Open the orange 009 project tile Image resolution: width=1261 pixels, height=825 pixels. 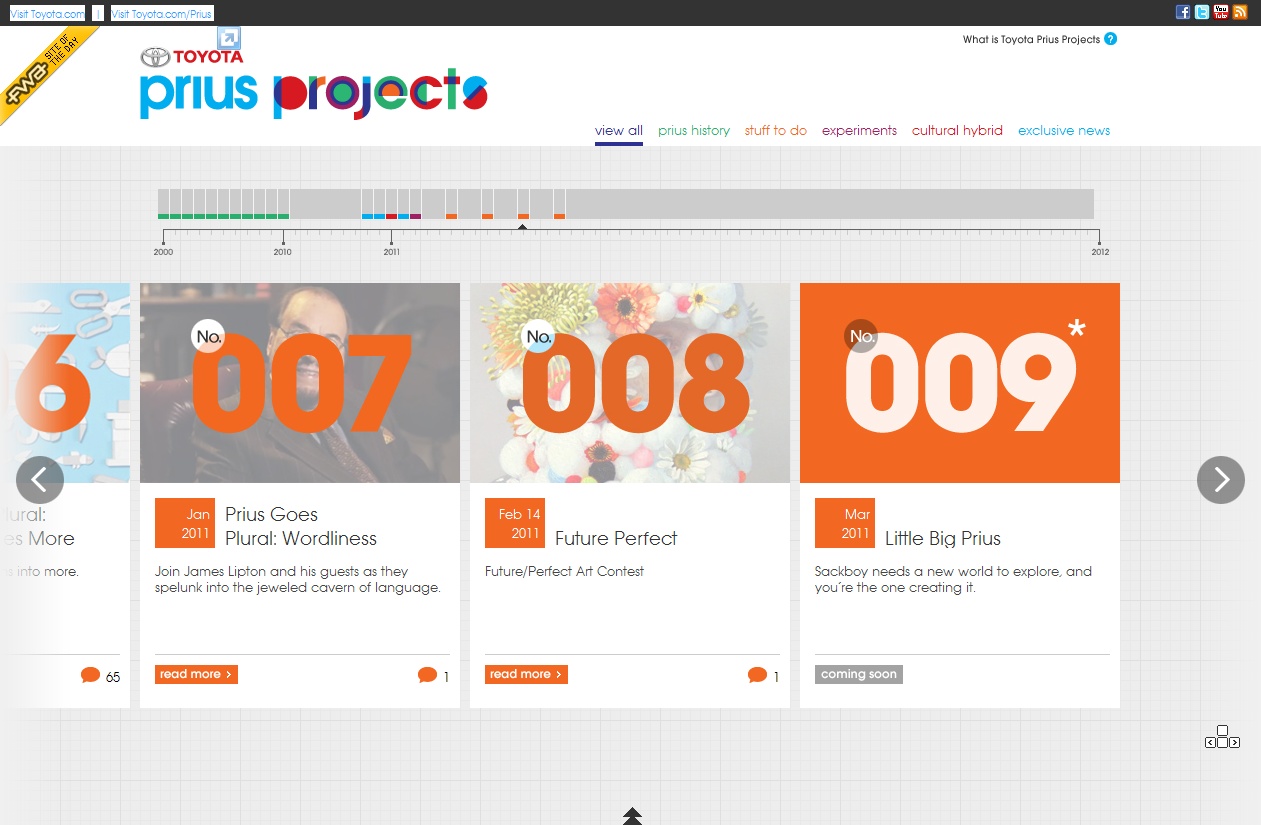pos(960,383)
